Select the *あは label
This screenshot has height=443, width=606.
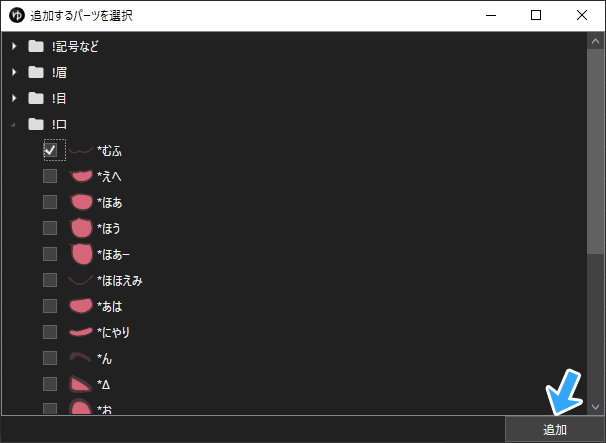coord(109,307)
